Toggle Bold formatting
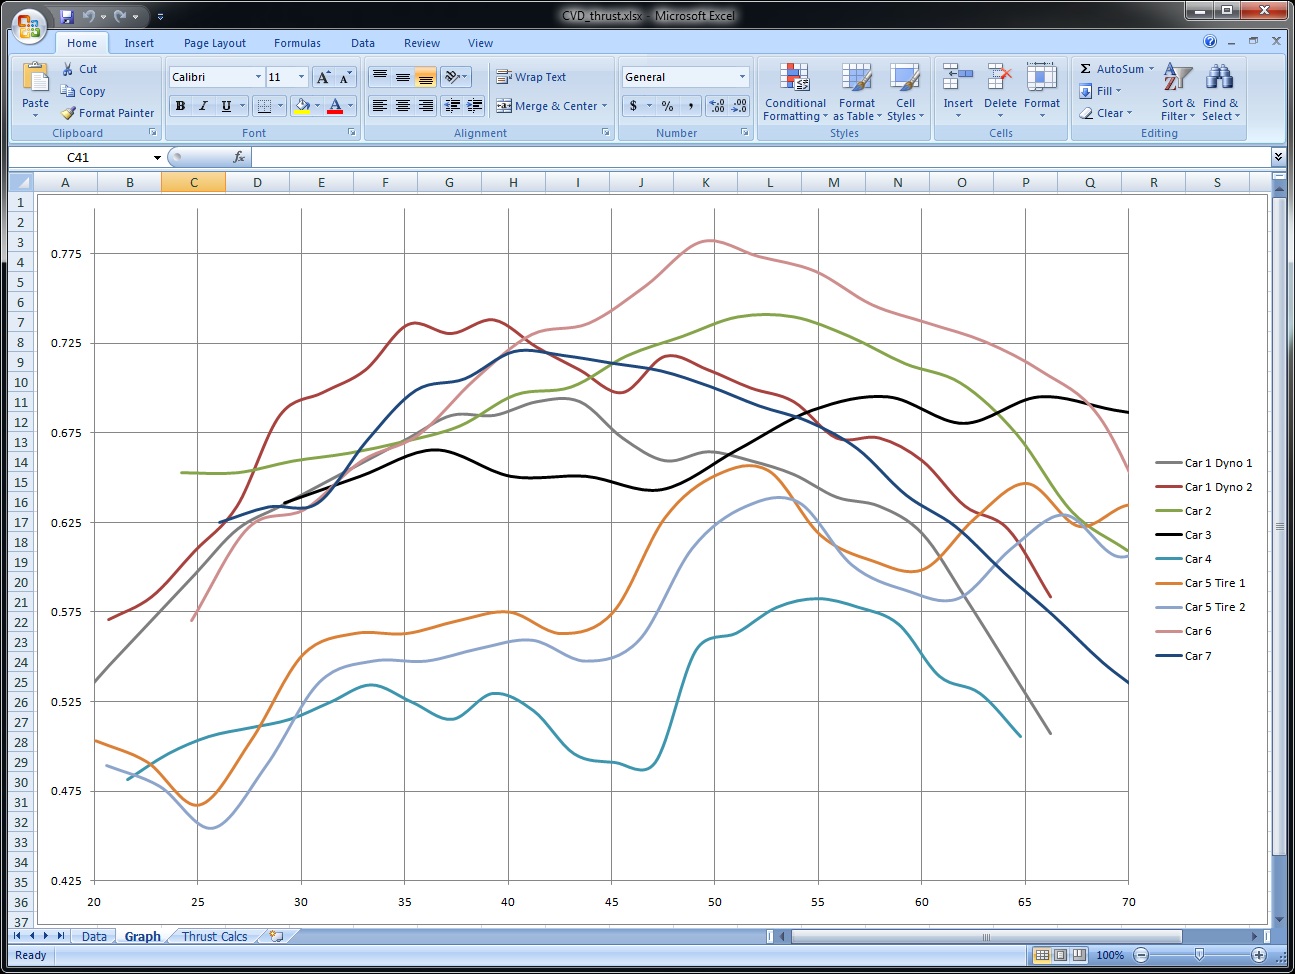This screenshot has width=1295, height=974. (180, 106)
